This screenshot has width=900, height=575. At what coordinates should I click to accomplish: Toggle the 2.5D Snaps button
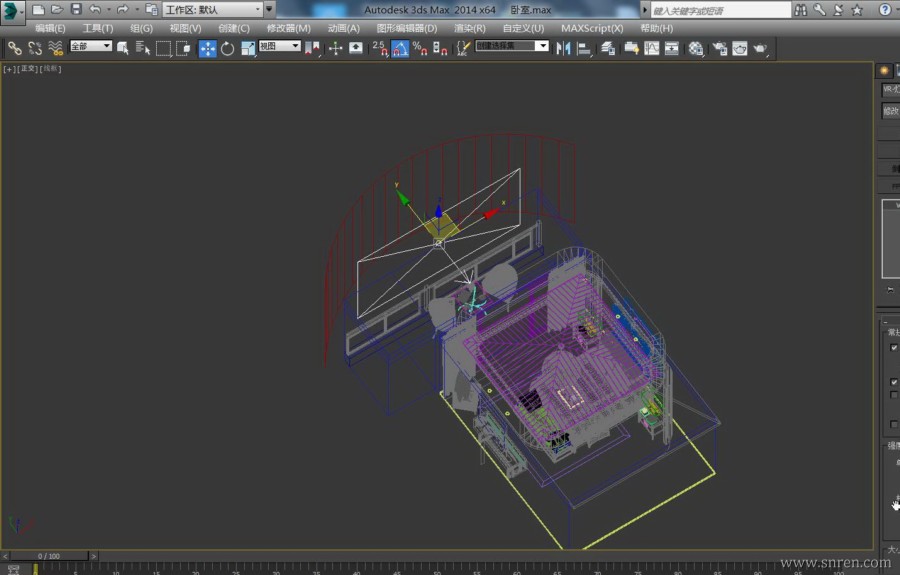pyautogui.click(x=379, y=49)
